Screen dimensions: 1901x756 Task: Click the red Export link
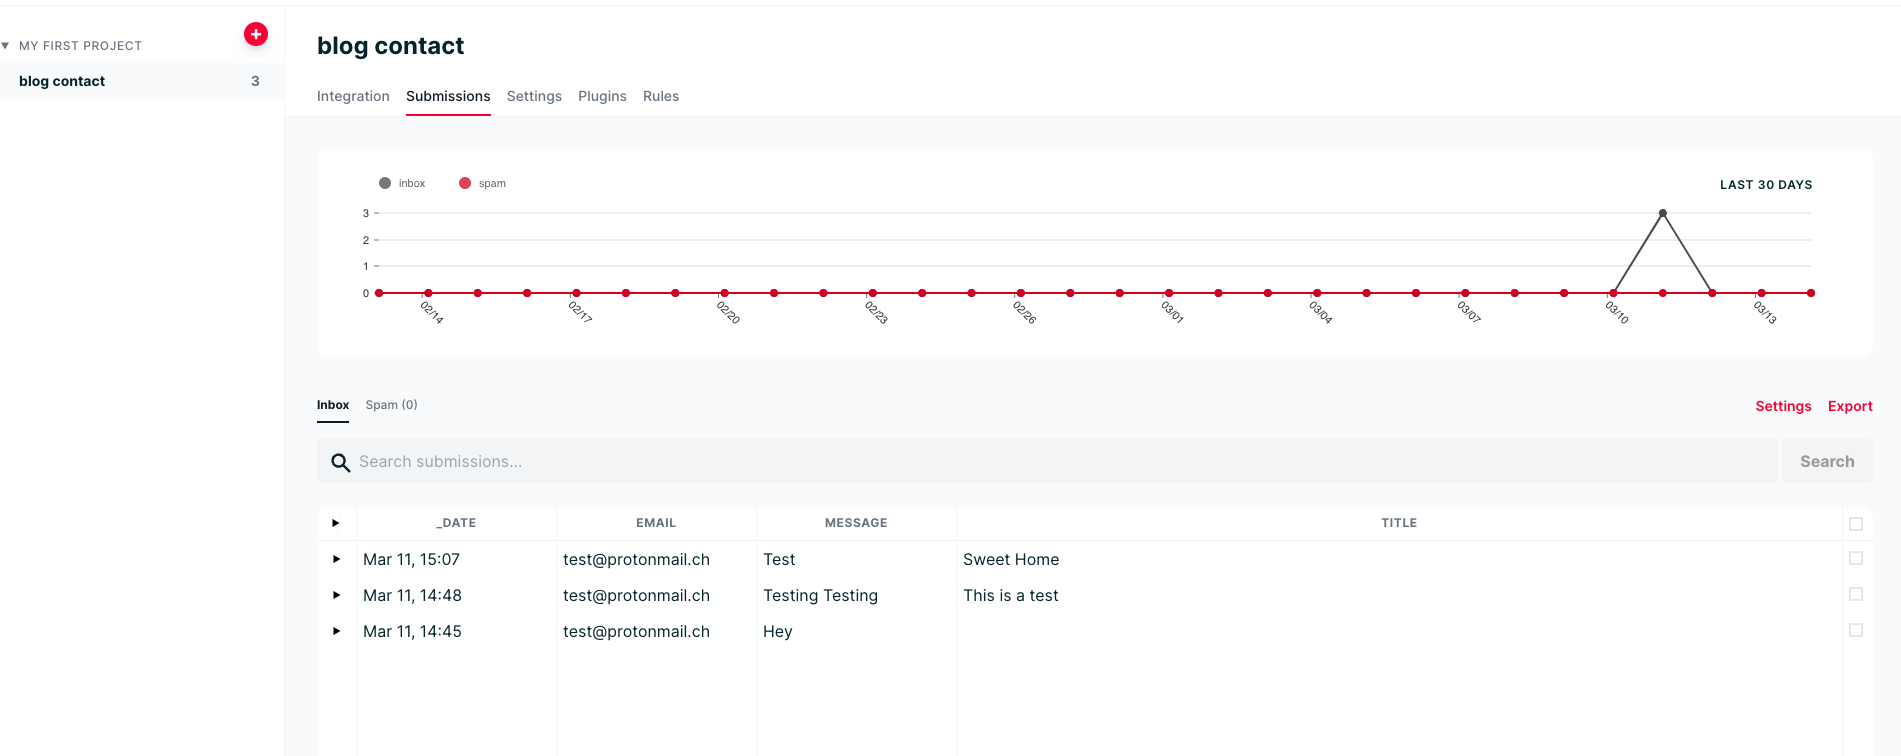tap(1849, 406)
